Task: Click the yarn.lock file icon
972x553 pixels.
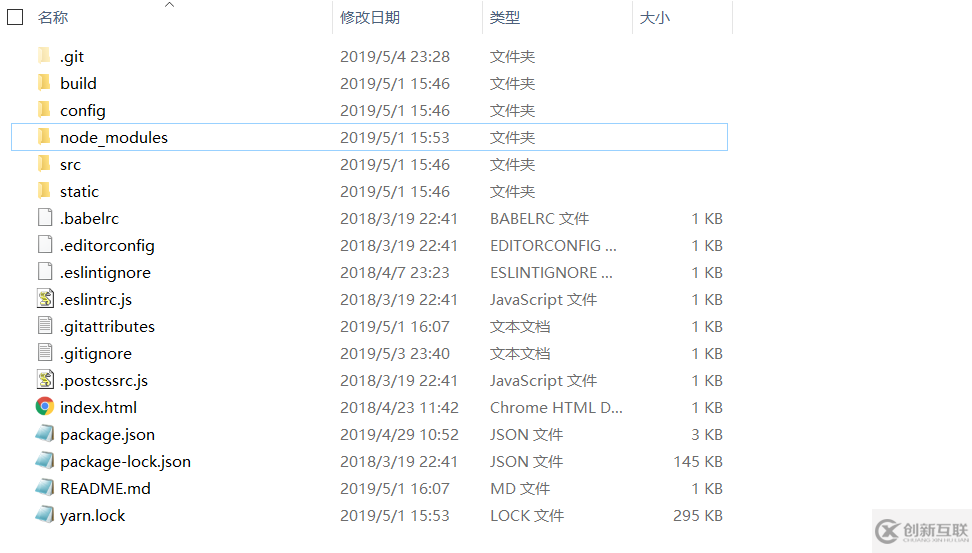Action: [45, 515]
